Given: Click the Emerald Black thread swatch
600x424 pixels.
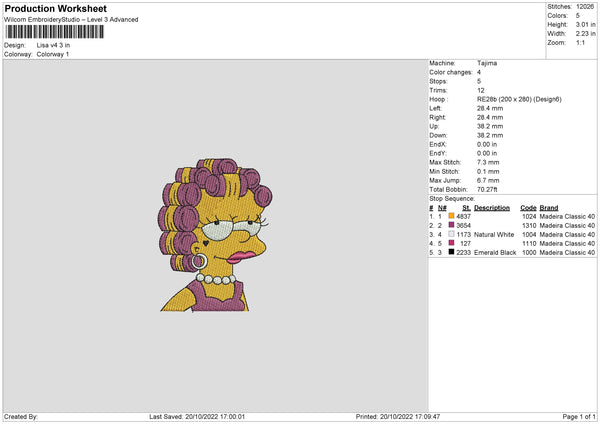Looking at the screenshot, I should click(x=452, y=252).
